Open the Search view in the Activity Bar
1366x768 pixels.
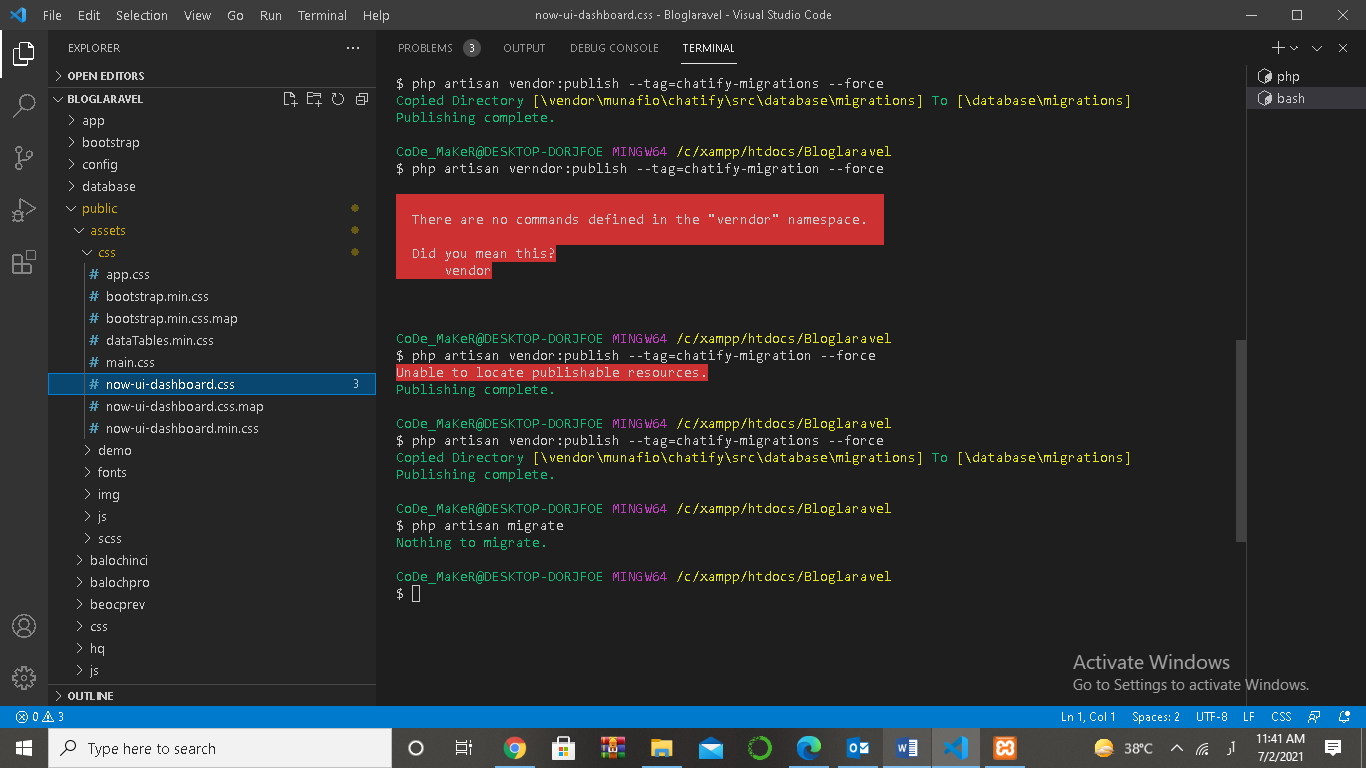point(24,107)
